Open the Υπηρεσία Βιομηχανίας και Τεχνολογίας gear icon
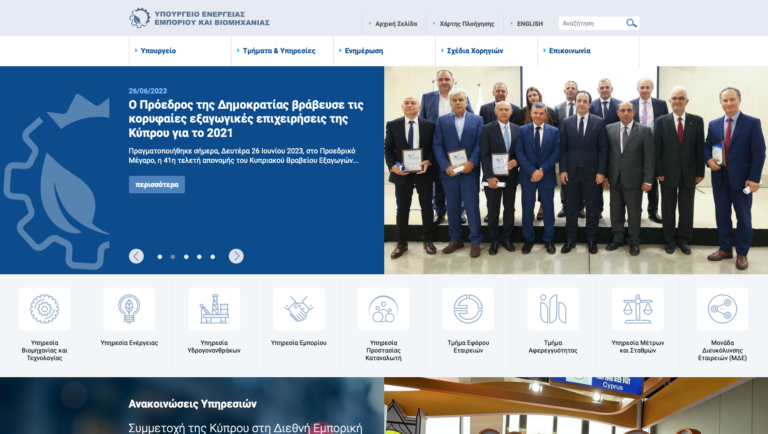 44,309
